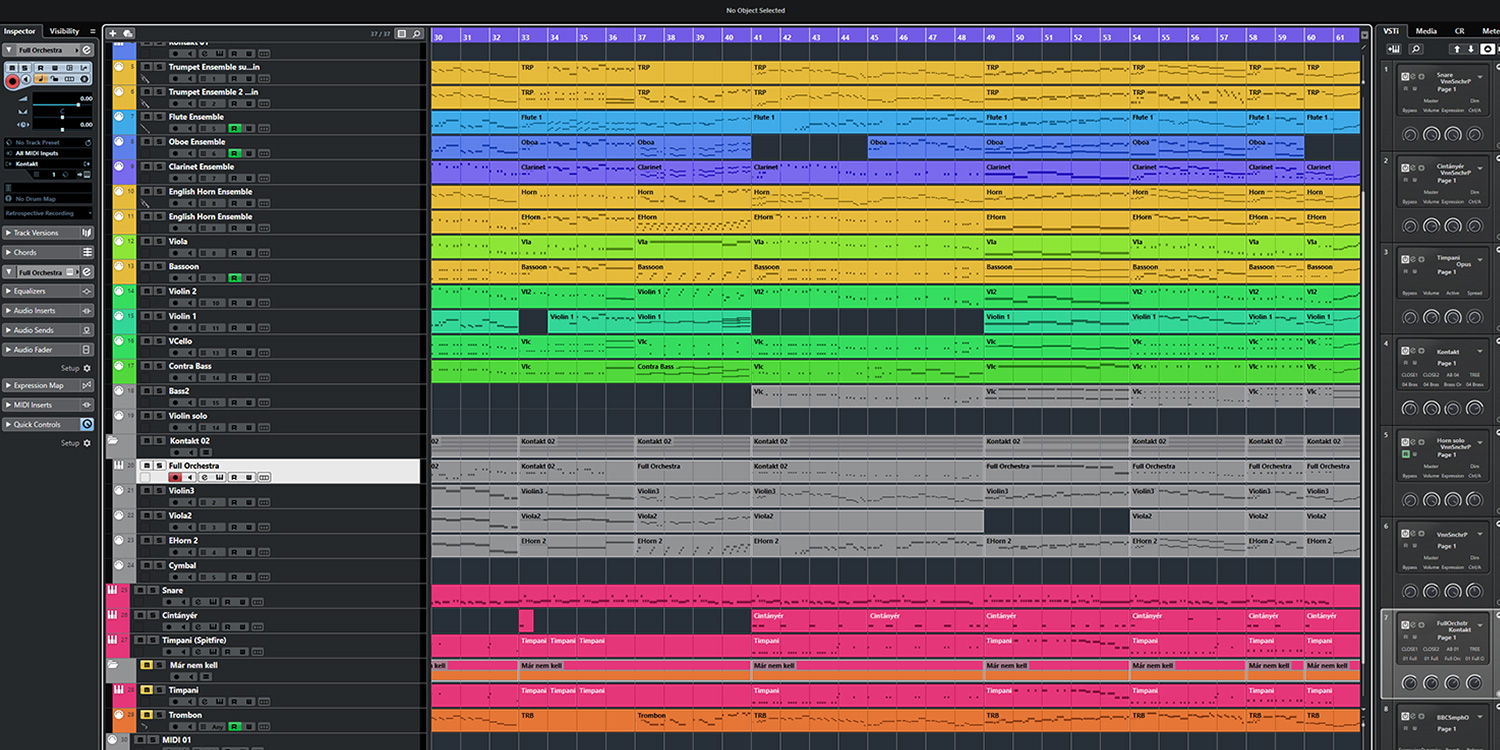Click the Equalizers section bypass icon
This screenshot has width=1500, height=750.
coord(87,291)
